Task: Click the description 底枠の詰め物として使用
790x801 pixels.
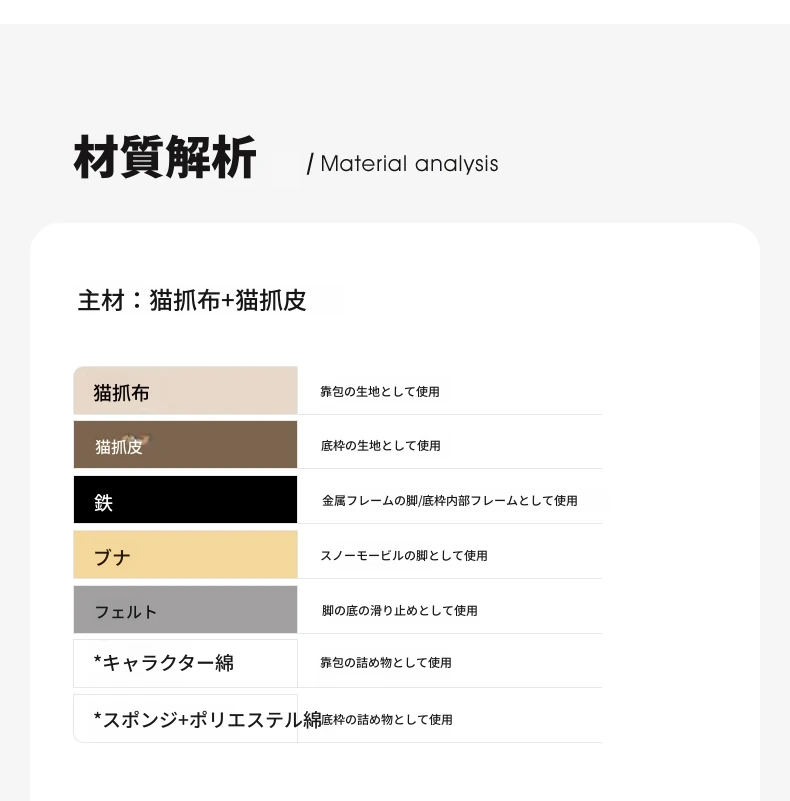Action: pos(387,720)
